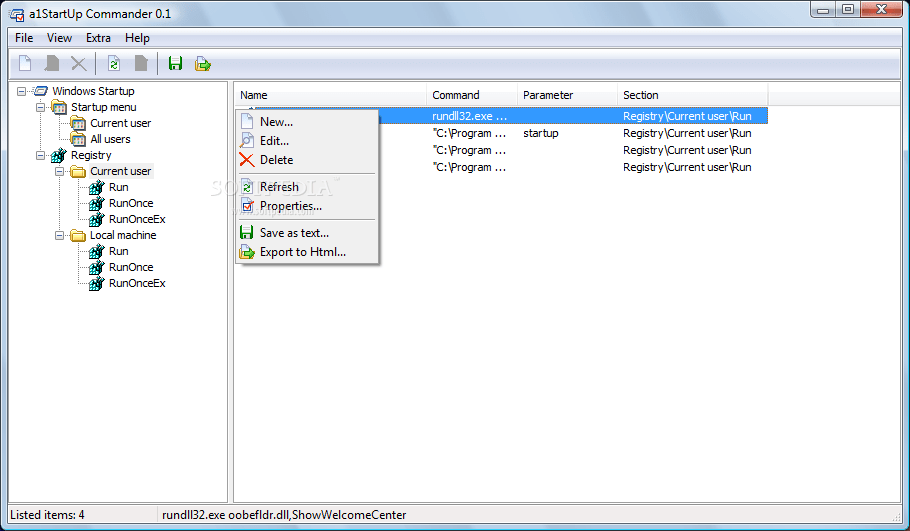This screenshot has height=531, width=910.
Task: Click icon beside All users in tree
Action: 78,139
